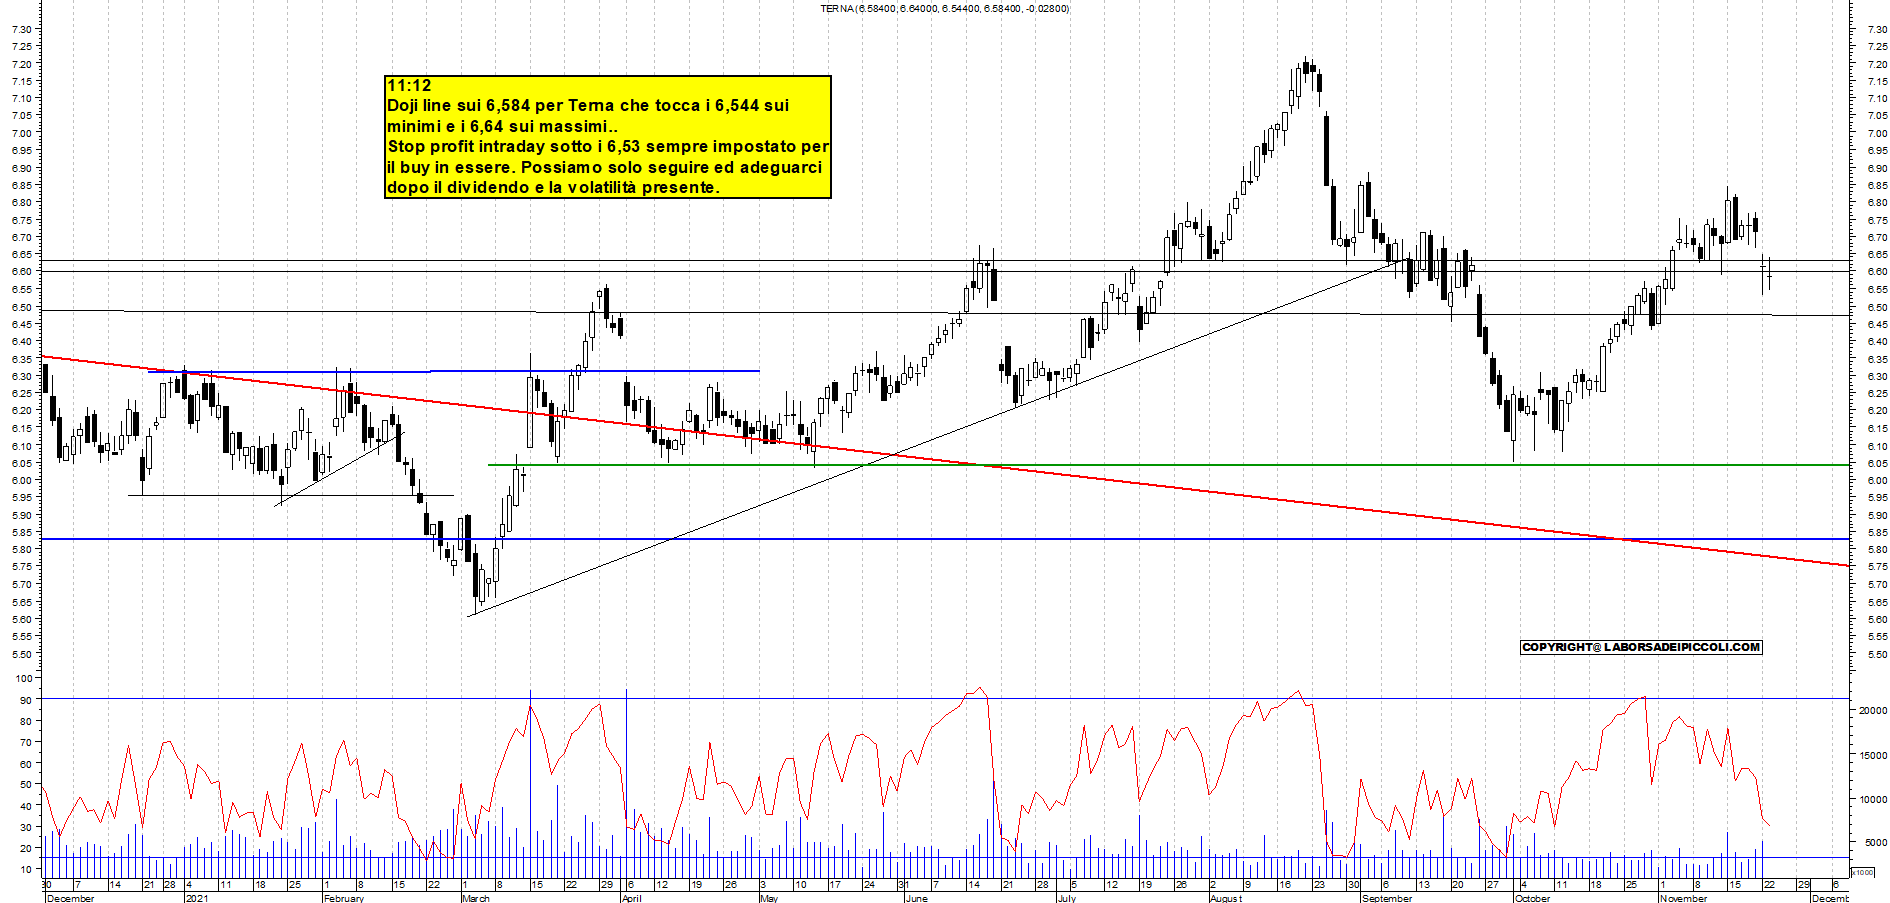
Task: Click the 'Doji line sui 6,584' note line
Action: pos(588,106)
